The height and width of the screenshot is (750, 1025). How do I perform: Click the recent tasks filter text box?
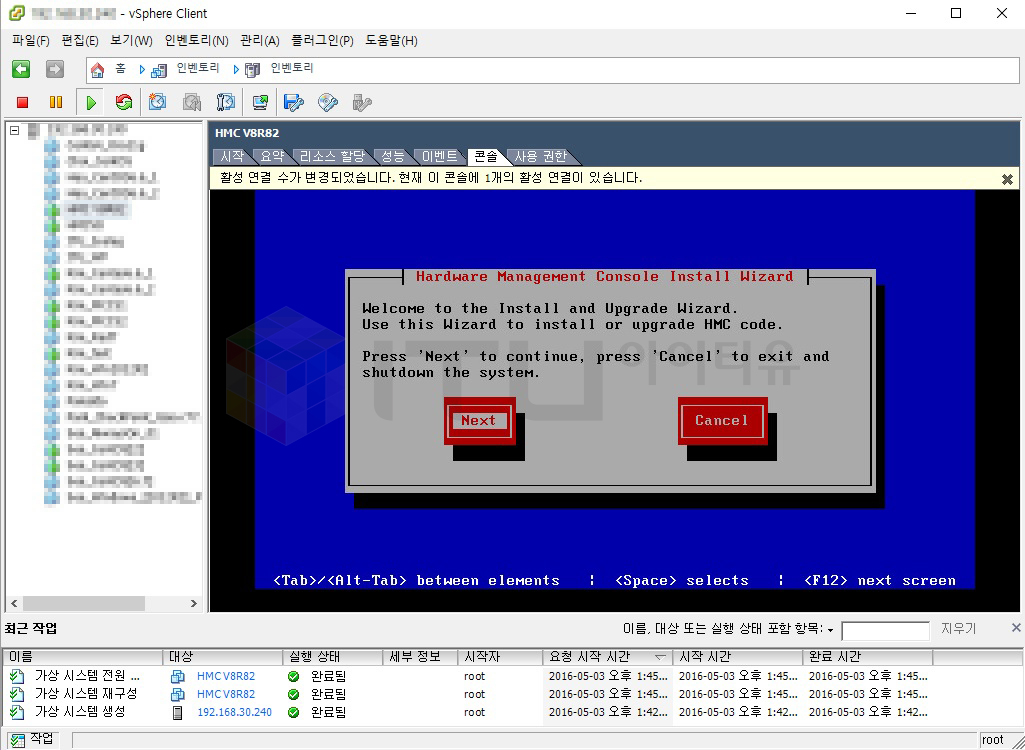pos(885,630)
